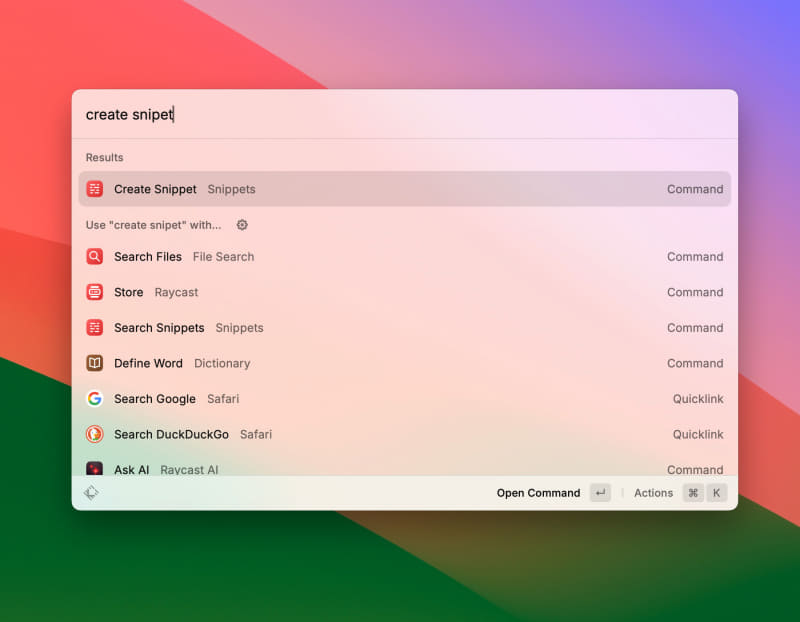
Task: Select the Store command title
Action: 129,292
